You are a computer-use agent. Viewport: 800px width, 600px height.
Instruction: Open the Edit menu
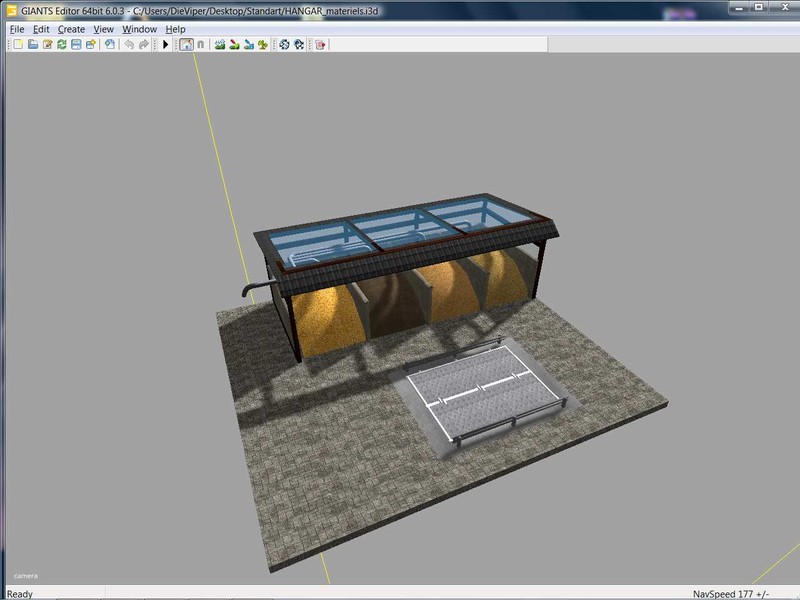click(41, 29)
